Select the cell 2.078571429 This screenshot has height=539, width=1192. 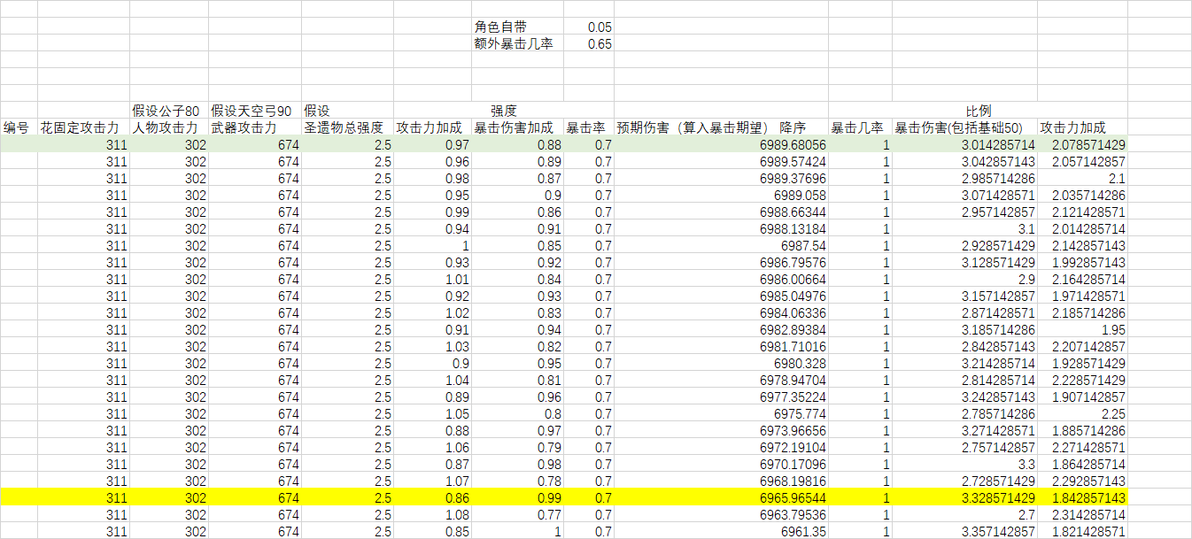[1082, 144]
